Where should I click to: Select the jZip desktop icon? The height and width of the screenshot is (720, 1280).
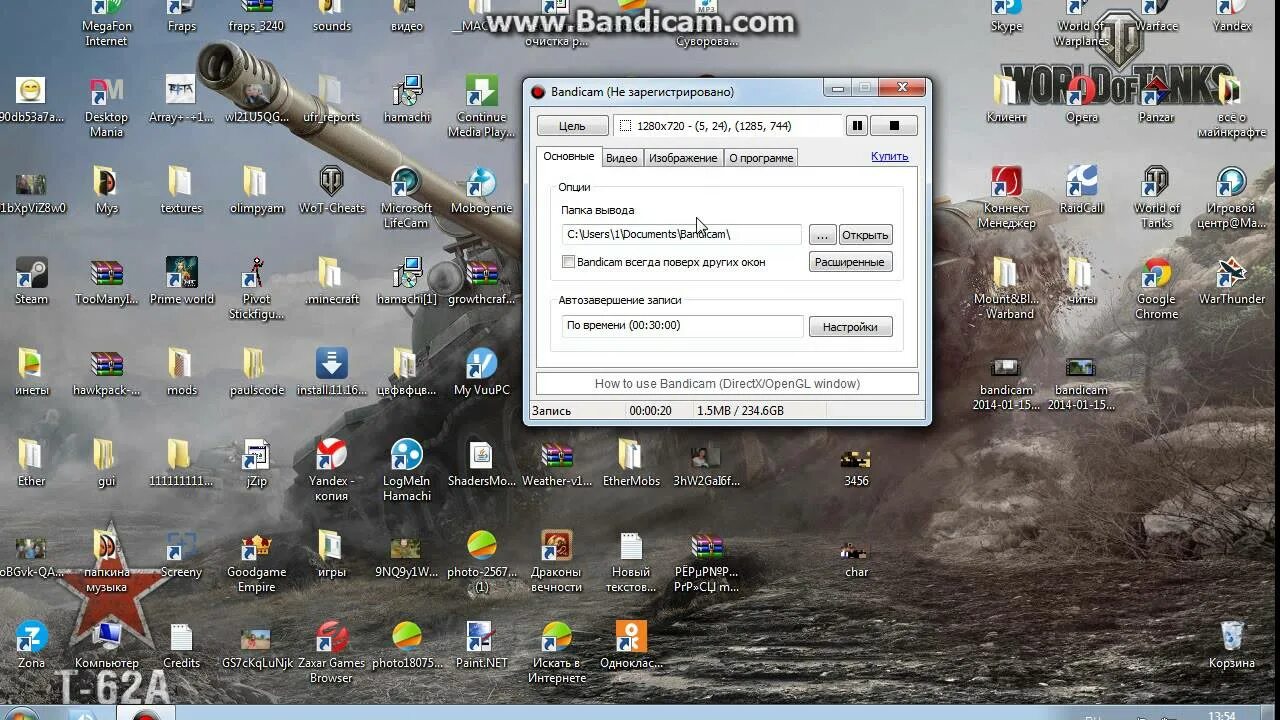256,463
